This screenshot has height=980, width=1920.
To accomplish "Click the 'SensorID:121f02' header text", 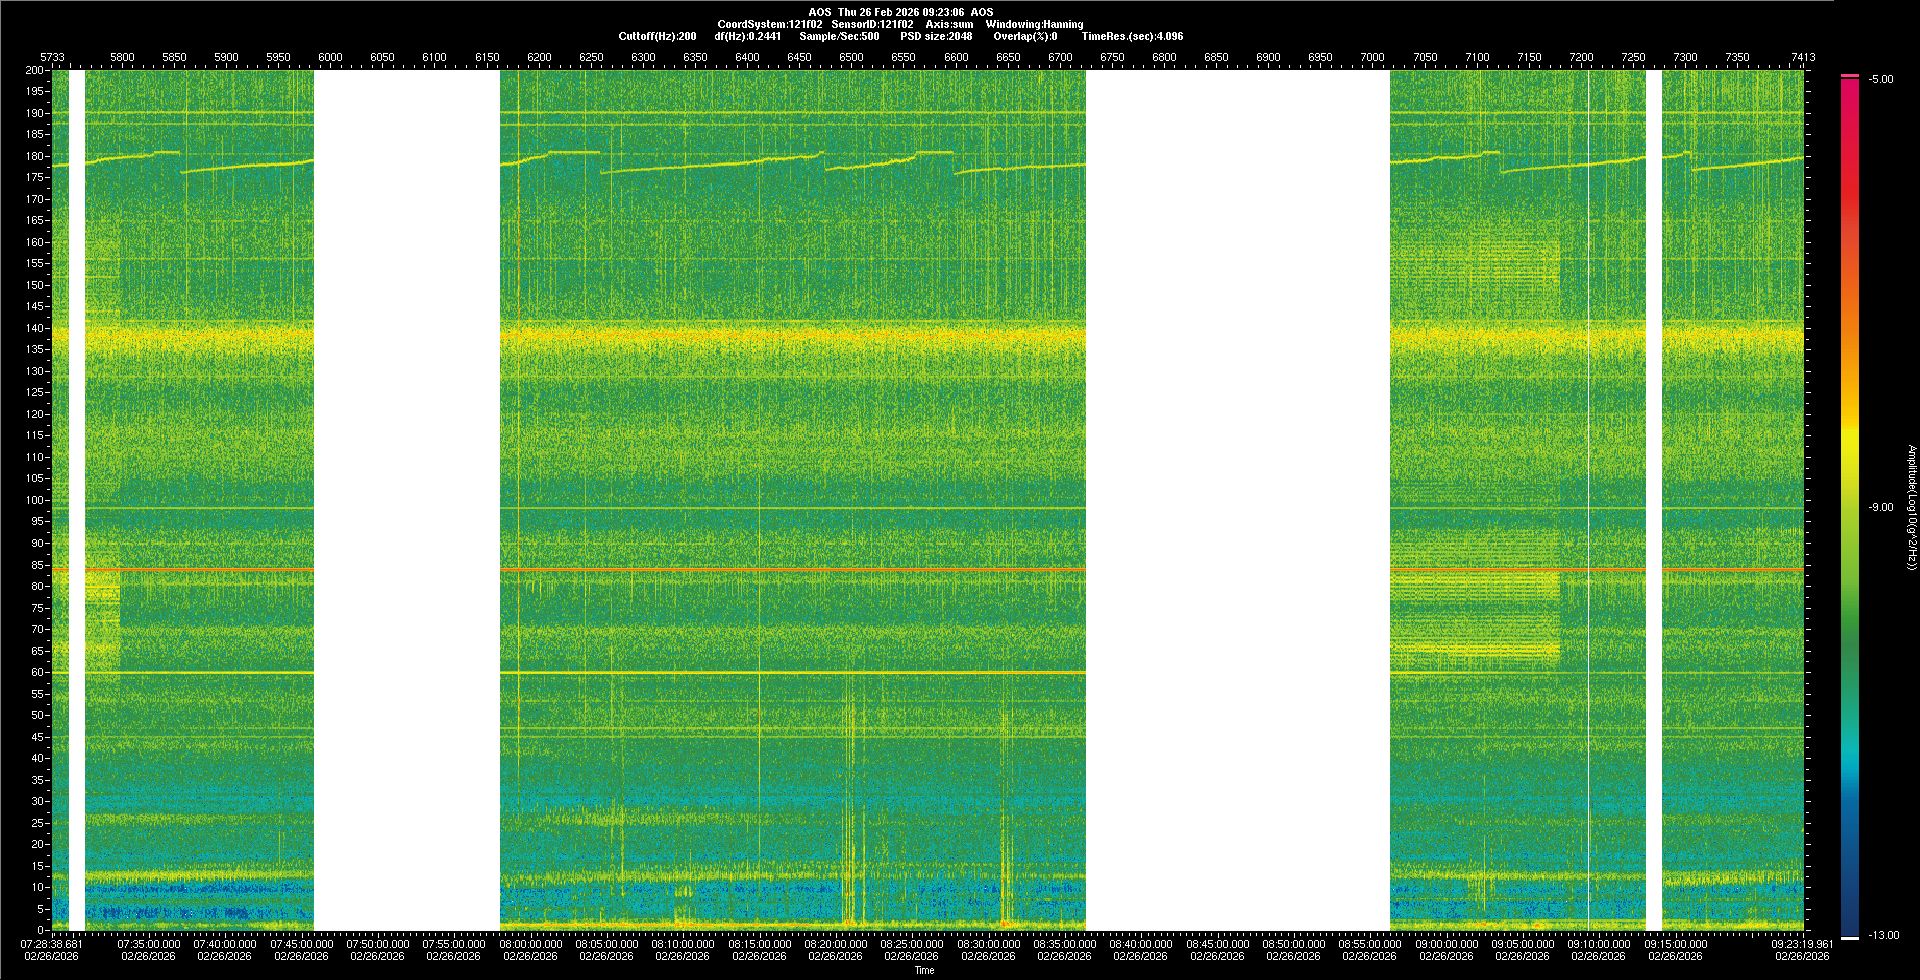I will [872, 24].
